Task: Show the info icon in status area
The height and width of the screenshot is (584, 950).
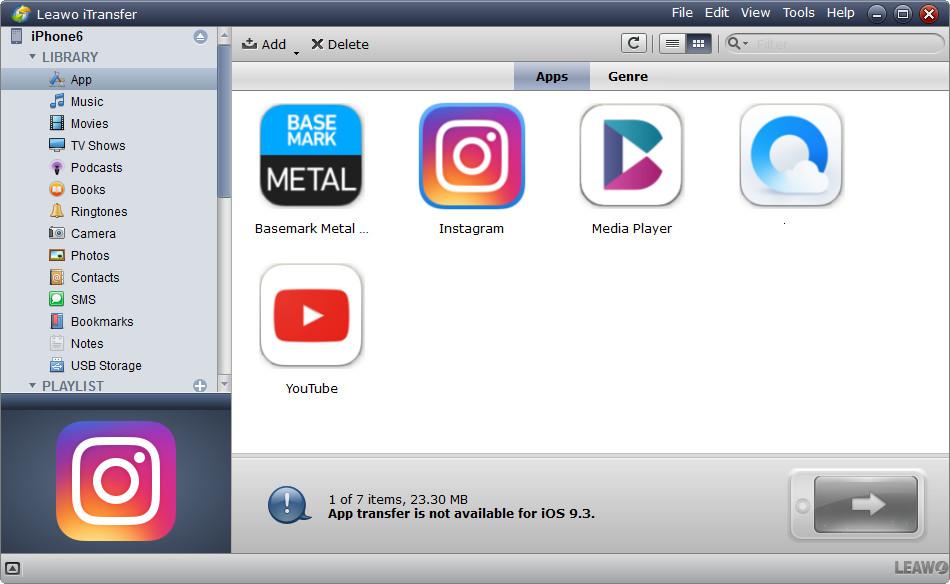Action: point(289,505)
